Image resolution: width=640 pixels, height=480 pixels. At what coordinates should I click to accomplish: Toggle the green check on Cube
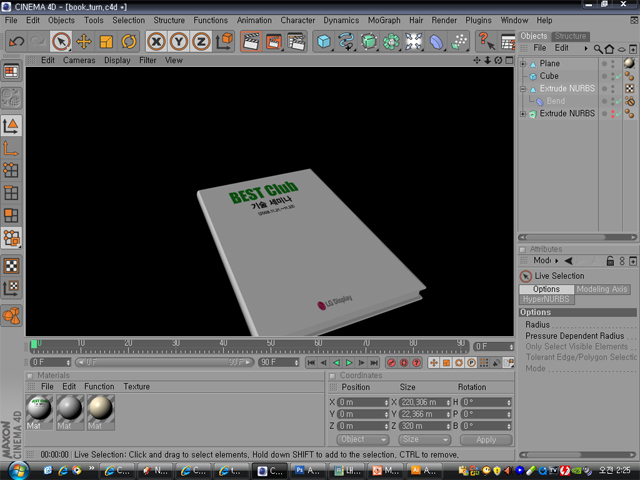tap(620, 76)
